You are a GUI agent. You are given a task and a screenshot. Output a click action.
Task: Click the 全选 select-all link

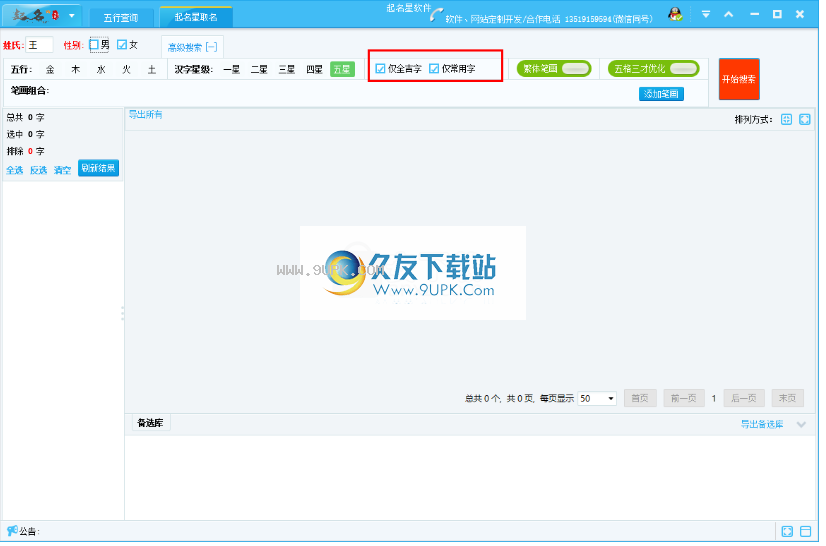(15, 171)
